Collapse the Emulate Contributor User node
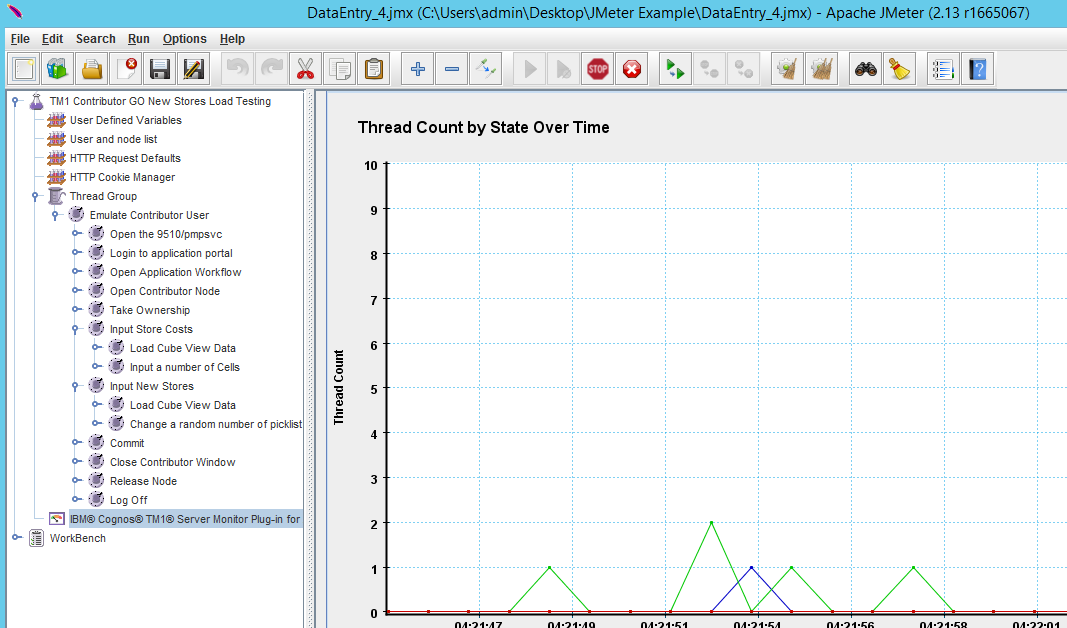 pyautogui.click(x=56, y=215)
